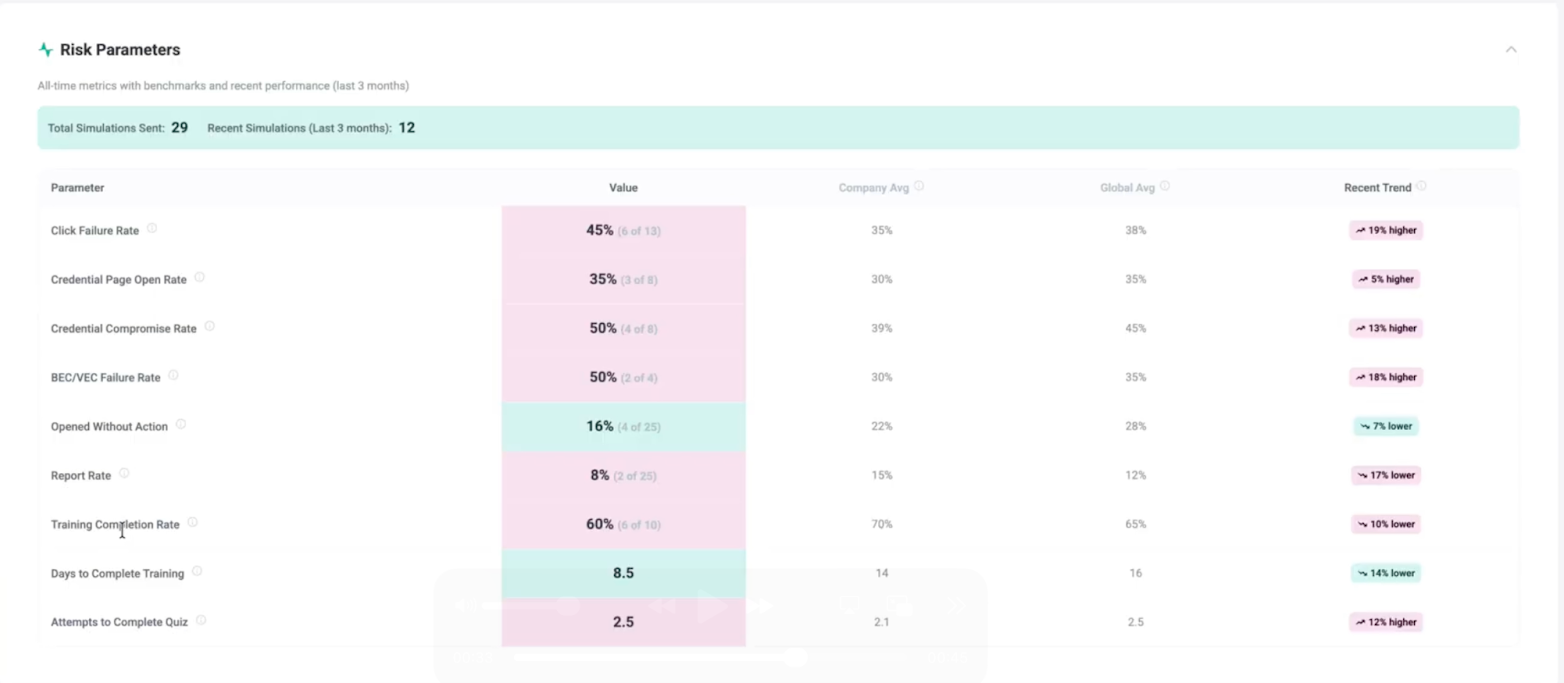Collapse the Risk Parameters section chevron
This screenshot has width=1564, height=683.
point(1511,49)
